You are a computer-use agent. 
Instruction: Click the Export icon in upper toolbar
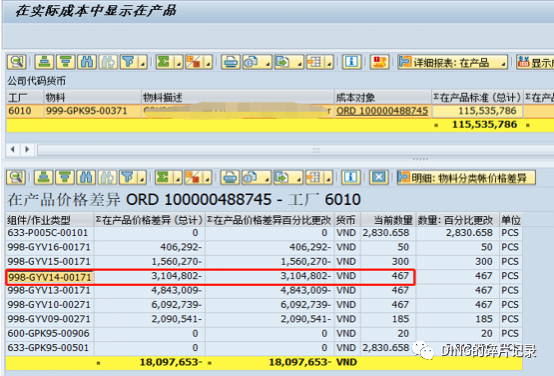pyautogui.click(x=283, y=62)
